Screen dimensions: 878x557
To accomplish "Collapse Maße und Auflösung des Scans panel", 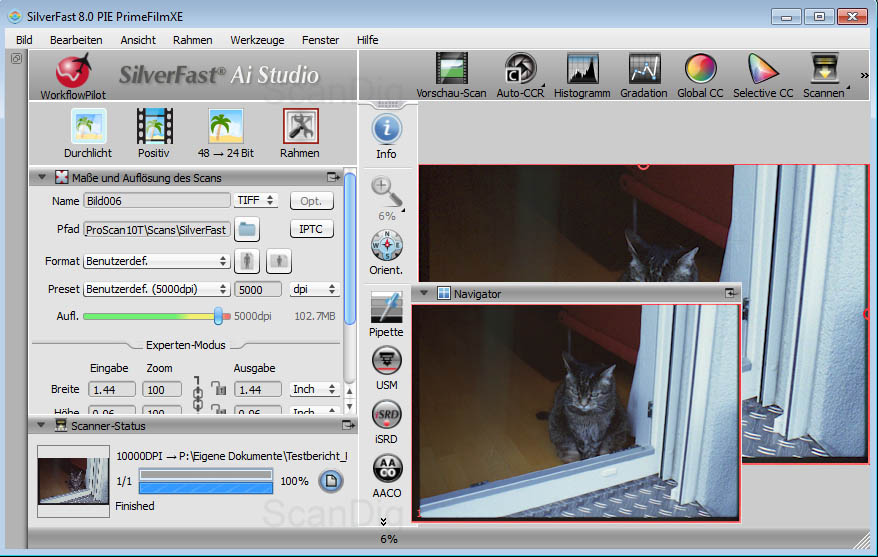I will 42,177.
